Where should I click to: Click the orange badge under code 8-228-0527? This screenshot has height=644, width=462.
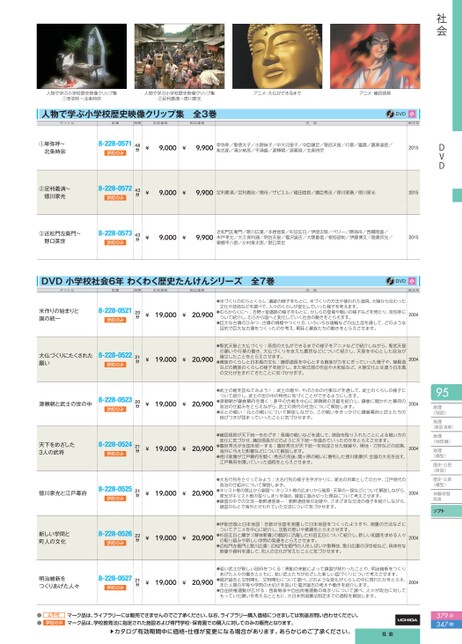coord(115,588)
